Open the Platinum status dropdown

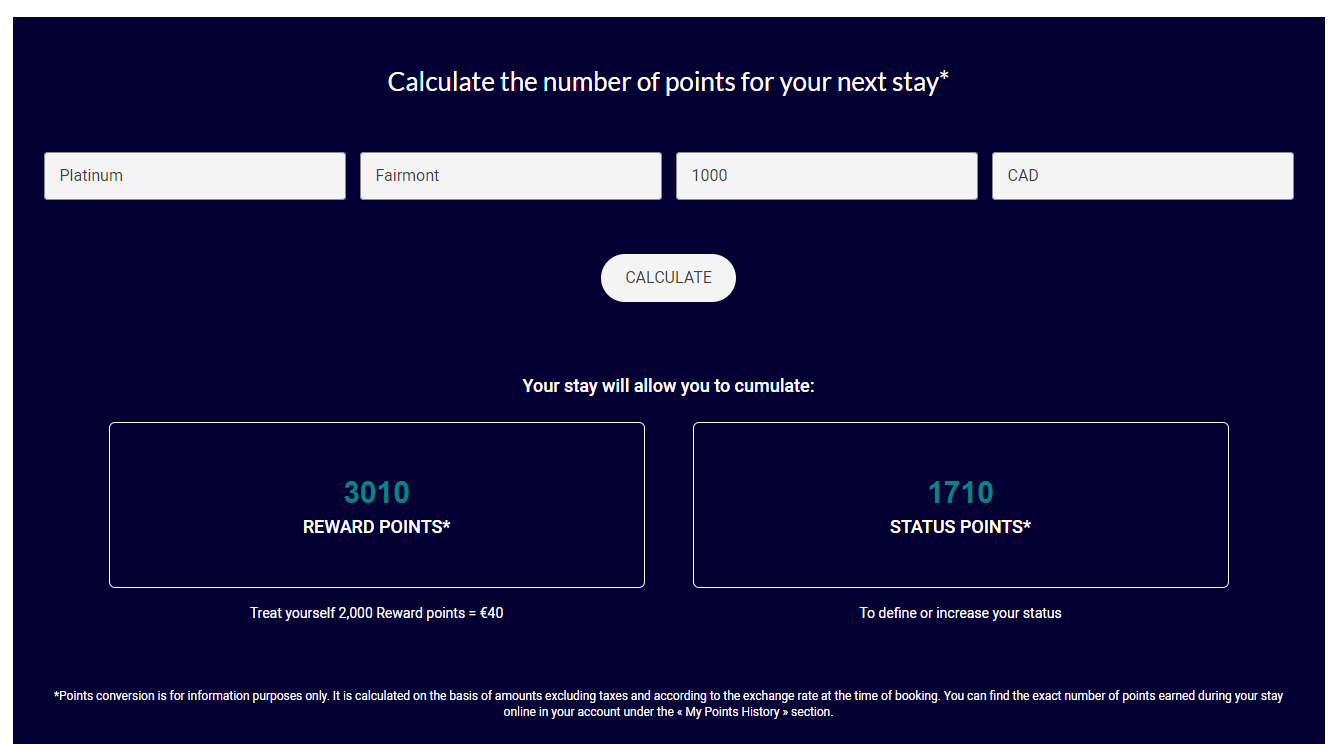tap(195, 176)
